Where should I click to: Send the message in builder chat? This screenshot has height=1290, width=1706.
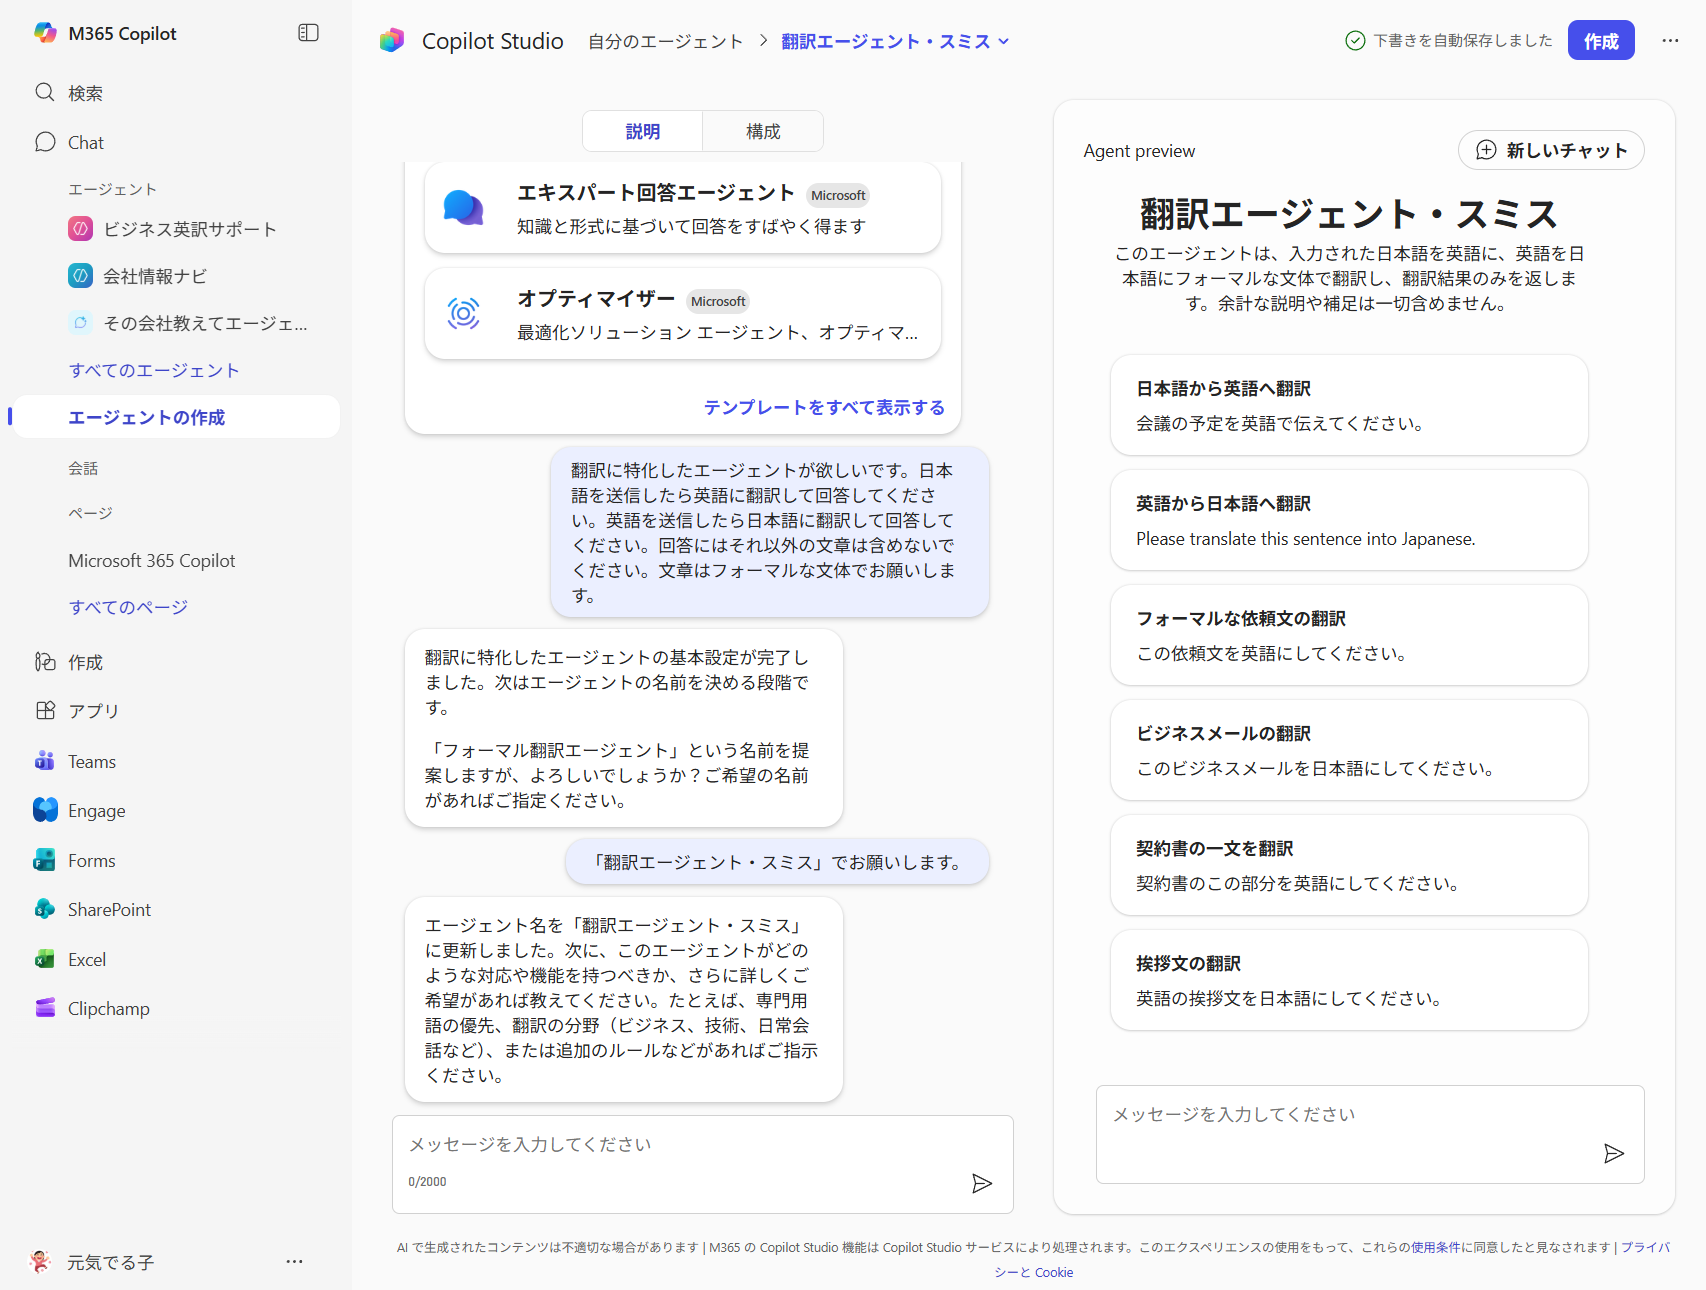click(981, 1183)
